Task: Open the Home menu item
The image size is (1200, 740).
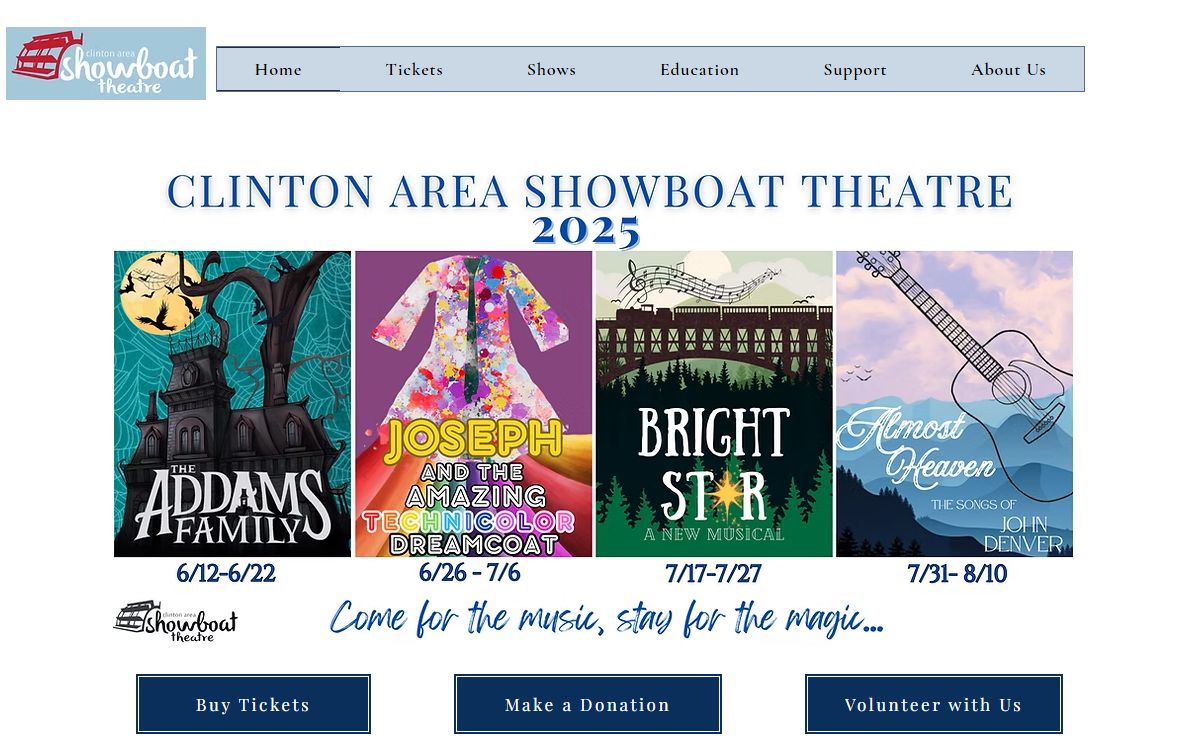Action: point(278,69)
